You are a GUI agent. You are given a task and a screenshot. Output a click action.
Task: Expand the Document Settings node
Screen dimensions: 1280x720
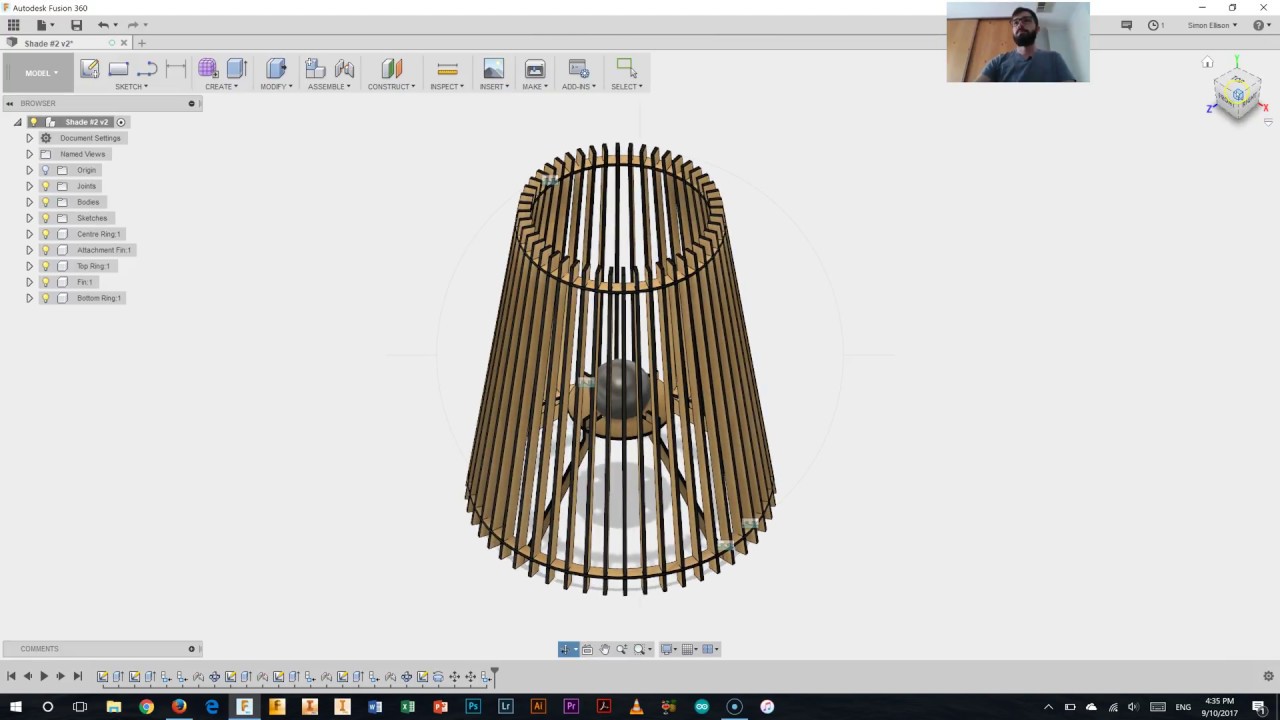tap(29, 138)
